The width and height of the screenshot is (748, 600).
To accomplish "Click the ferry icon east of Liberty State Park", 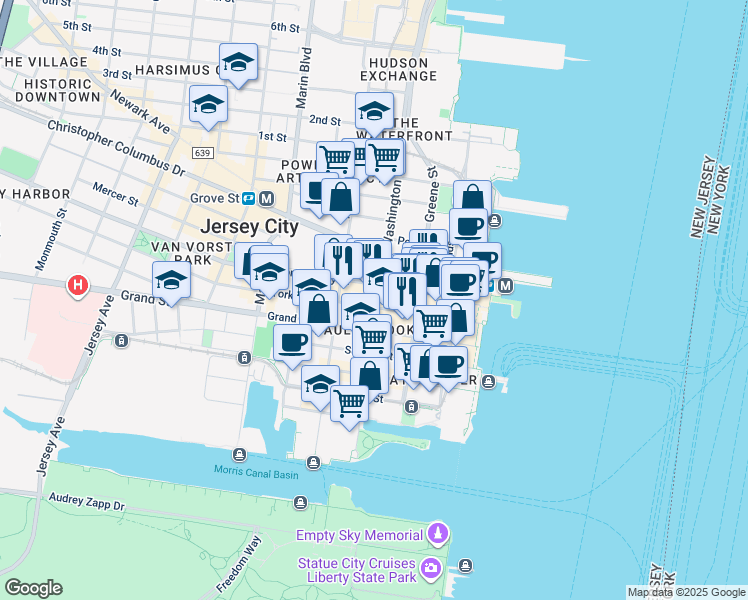I will tap(466, 566).
